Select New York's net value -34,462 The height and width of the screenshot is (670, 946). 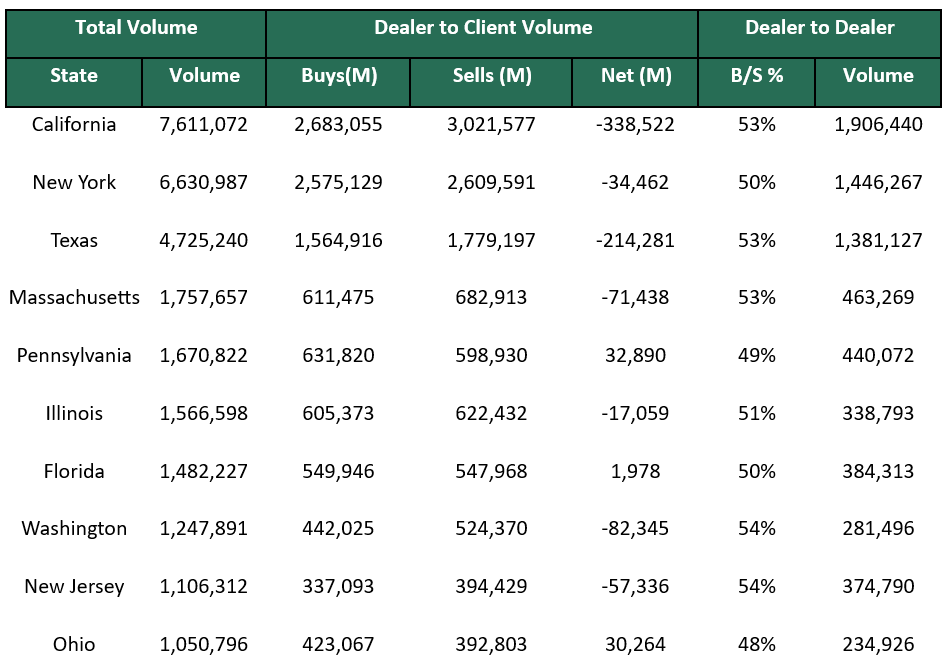point(633,182)
